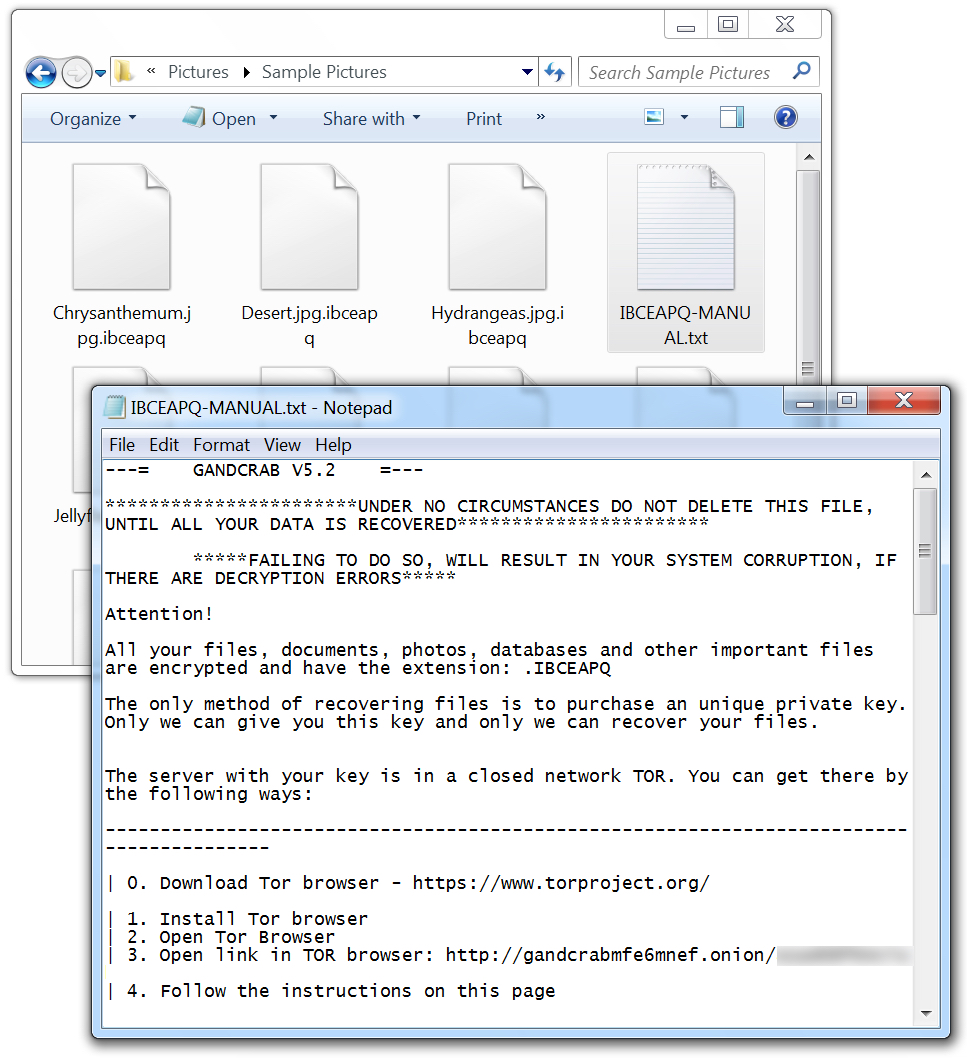Screen dimensions: 967x1058
Task: Click Explorer scrollbar up arrow
Action: click(x=809, y=157)
